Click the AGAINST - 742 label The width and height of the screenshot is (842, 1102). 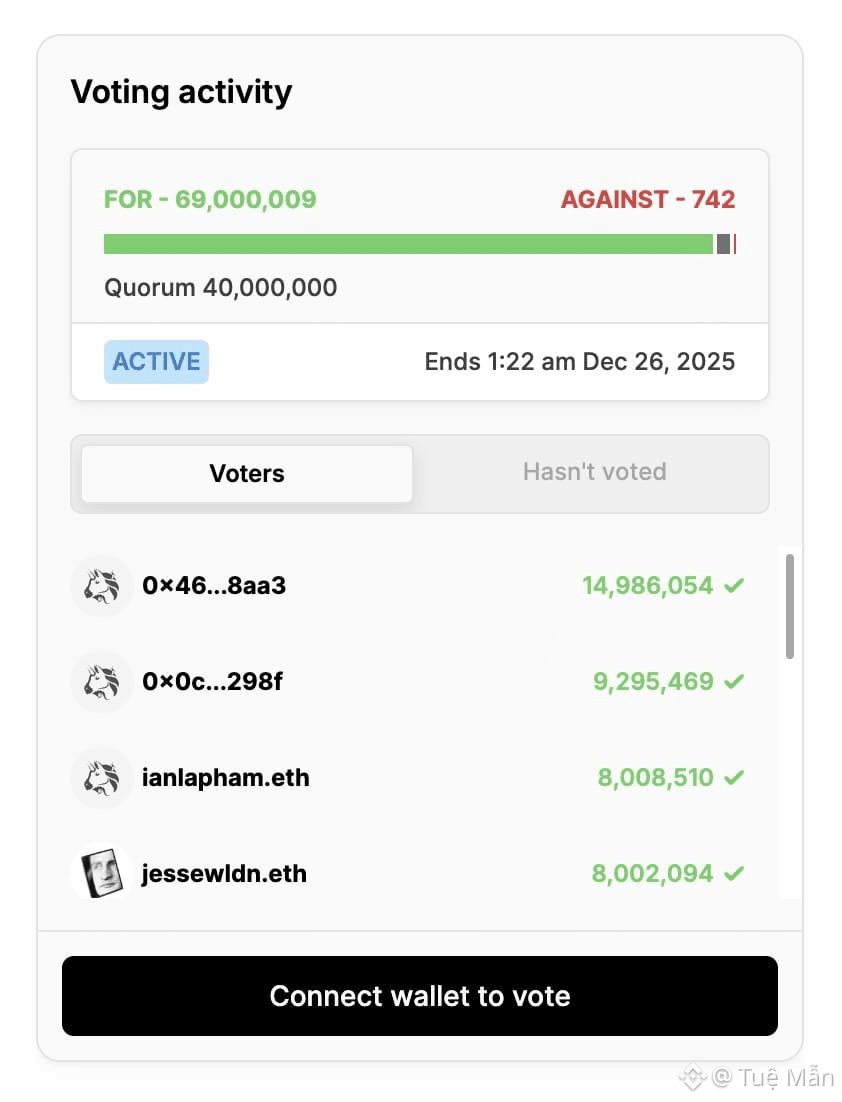pyautogui.click(x=648, y=199)
